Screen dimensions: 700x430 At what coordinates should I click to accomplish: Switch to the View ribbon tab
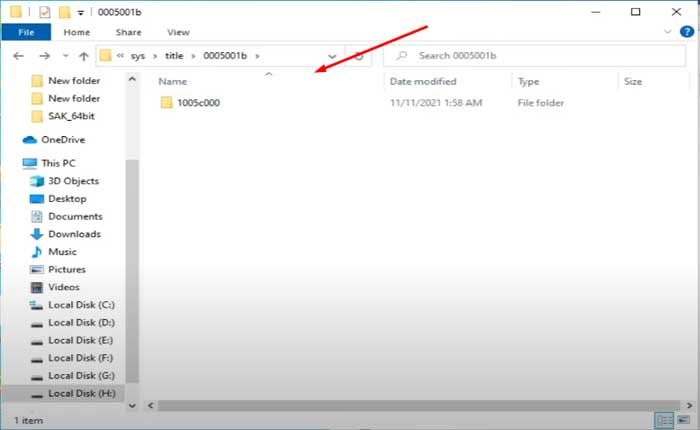click(178, 32)
